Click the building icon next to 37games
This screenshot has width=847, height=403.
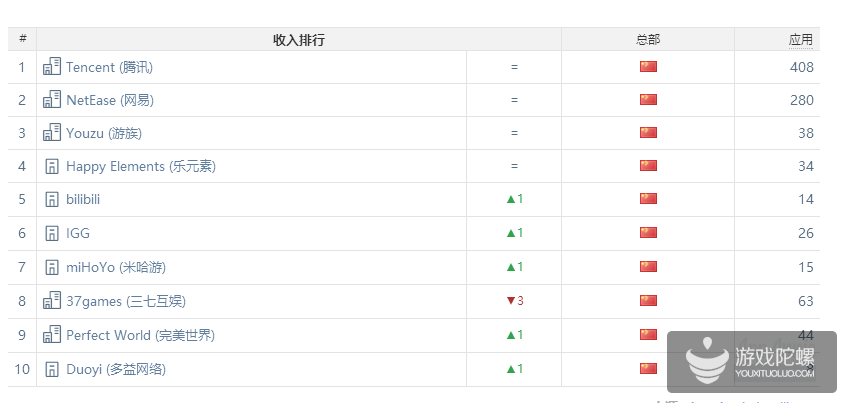point(52,301)
